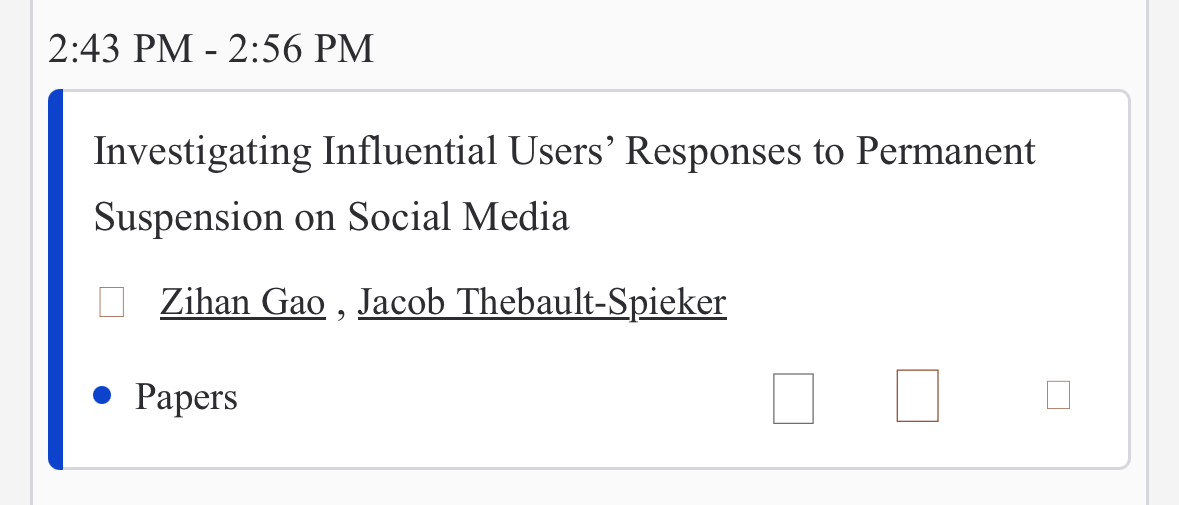Screen dimensions: 1179x505
Task: Open Jacob Thebault-Spieker's author profile link
Action: [542, 302]
